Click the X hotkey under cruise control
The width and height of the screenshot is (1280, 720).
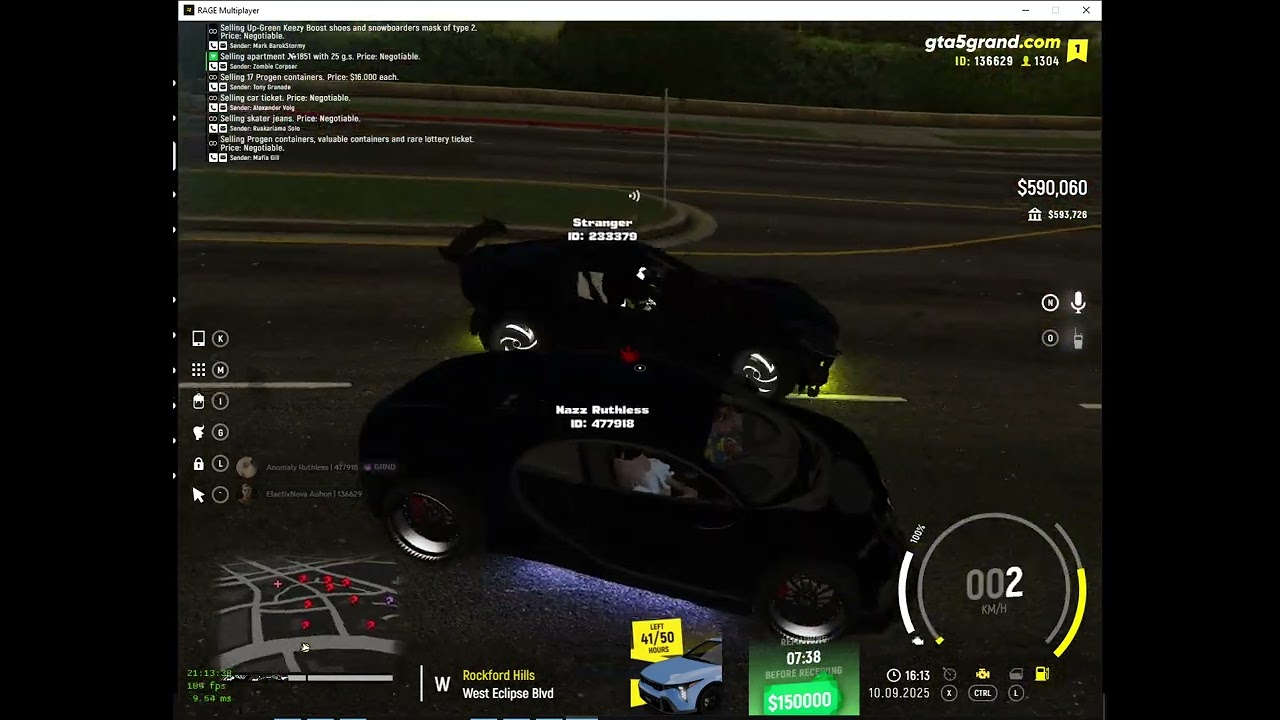point(949,693)
